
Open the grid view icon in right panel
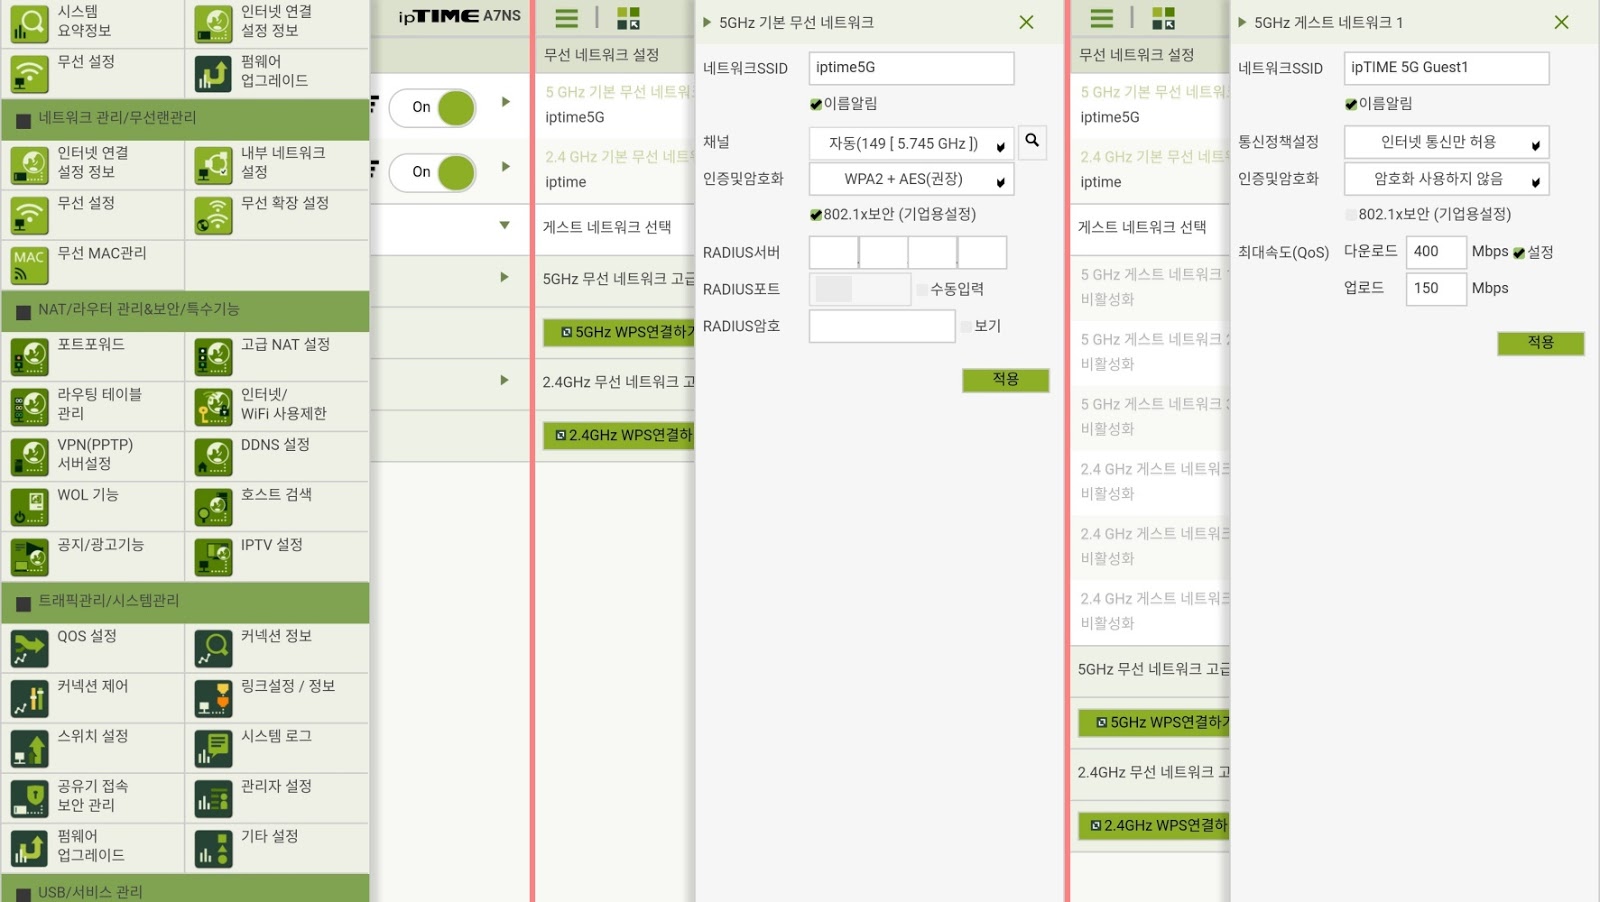pos(1163,18)
